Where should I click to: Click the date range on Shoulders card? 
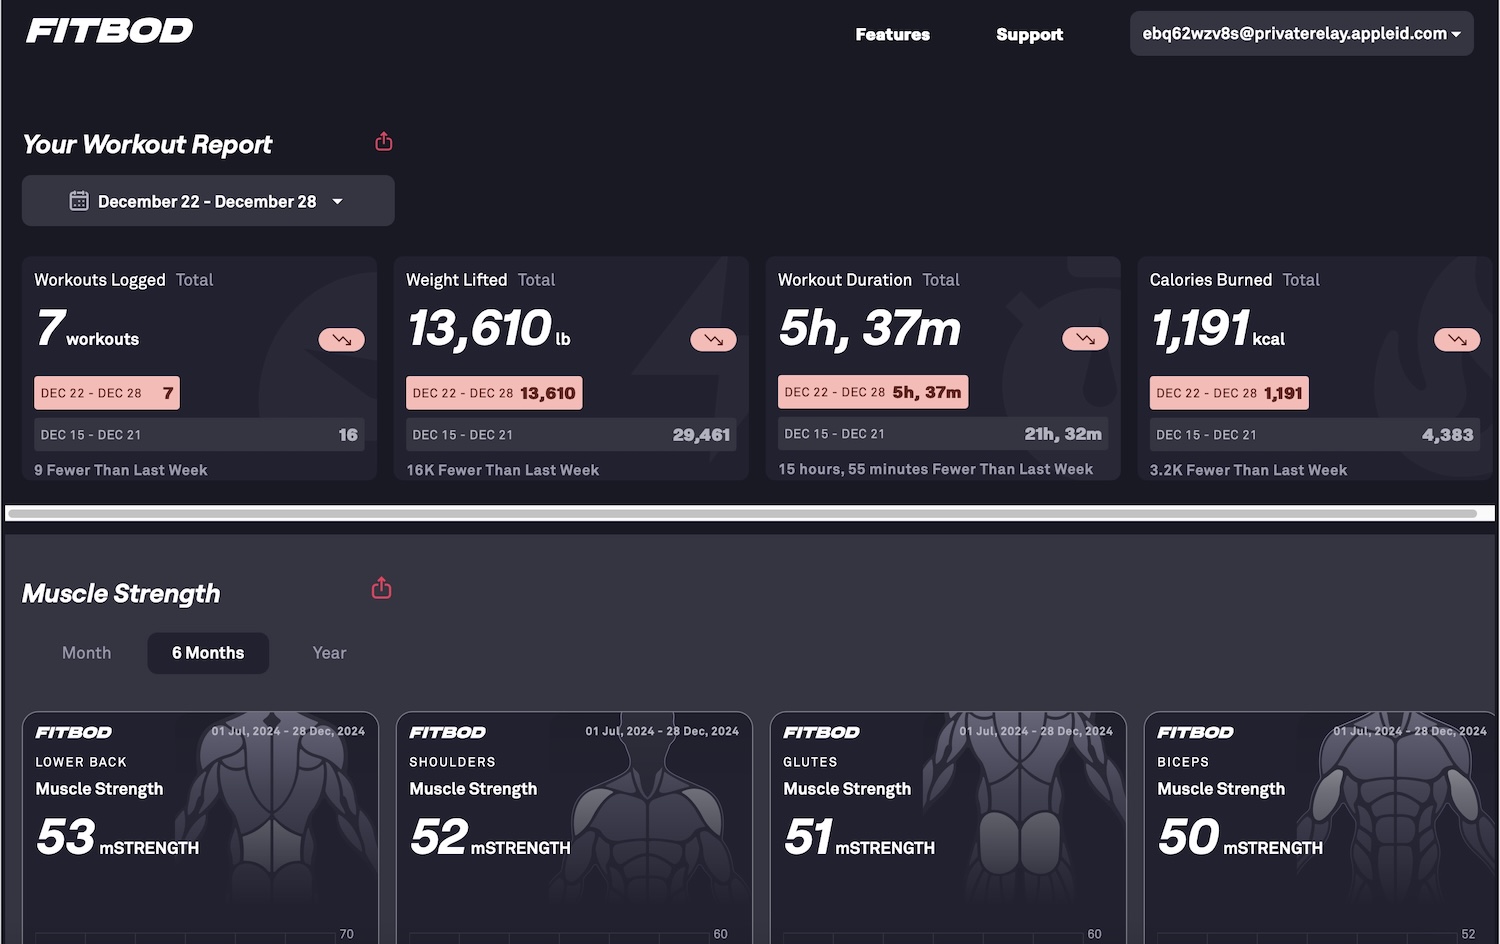pyautogui.click(x=662, y=731)
